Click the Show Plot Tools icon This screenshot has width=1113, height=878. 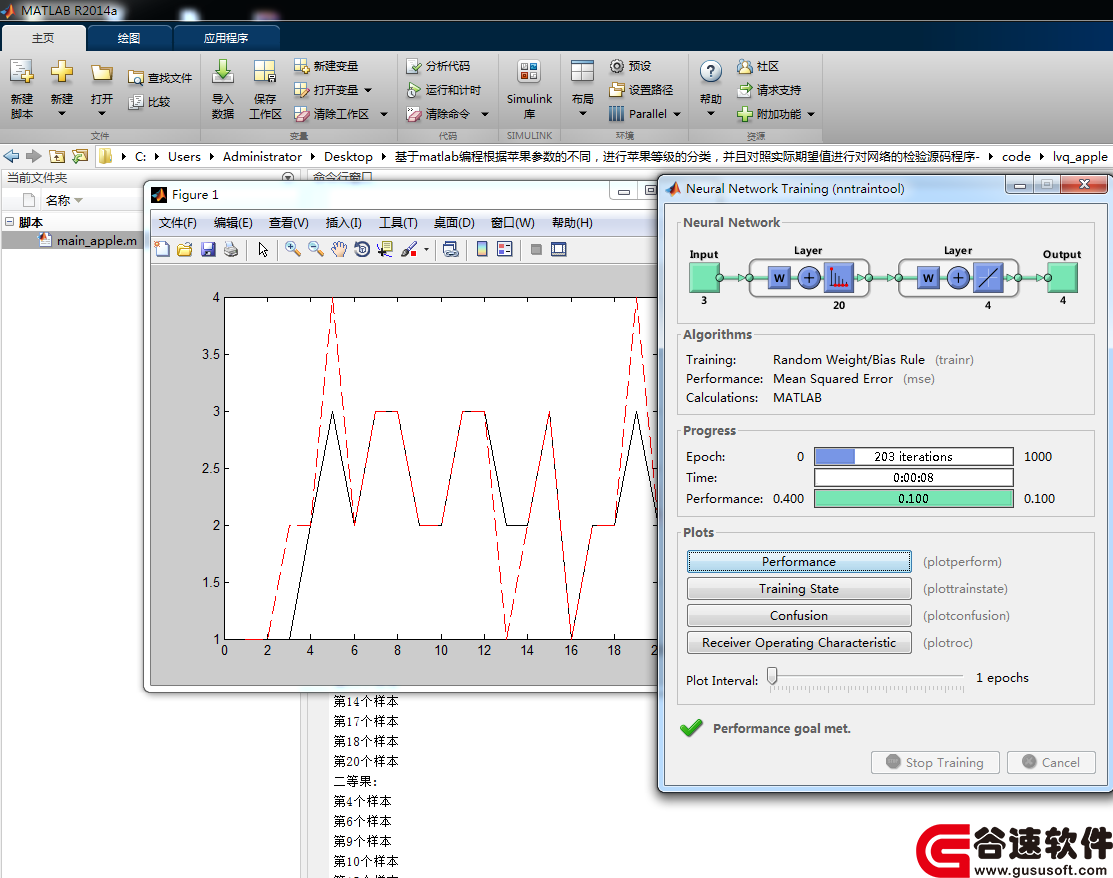click(559, 249)
